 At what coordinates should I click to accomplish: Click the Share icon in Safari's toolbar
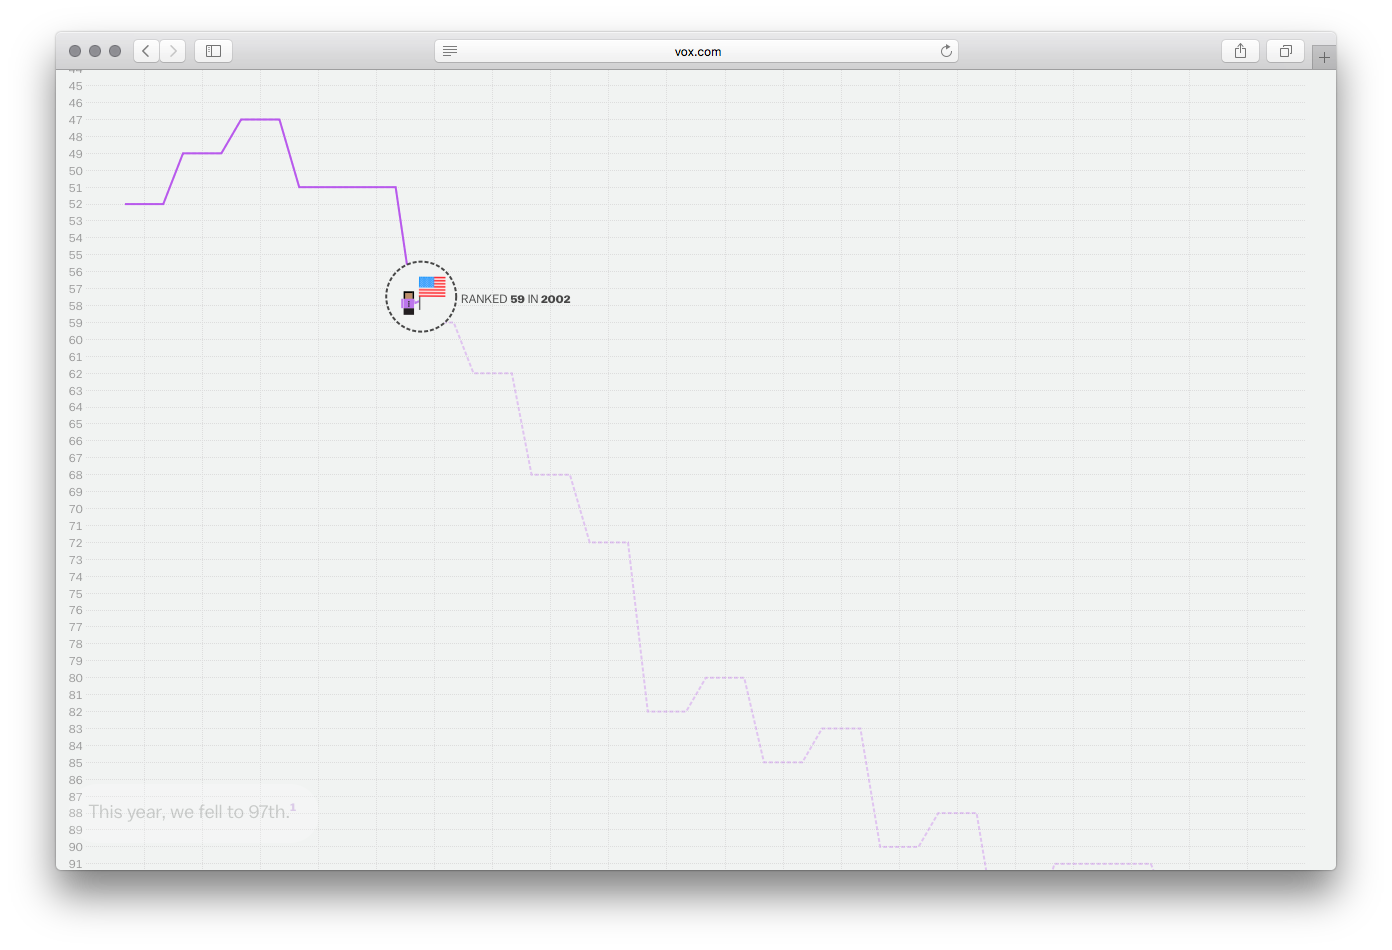1240,50
